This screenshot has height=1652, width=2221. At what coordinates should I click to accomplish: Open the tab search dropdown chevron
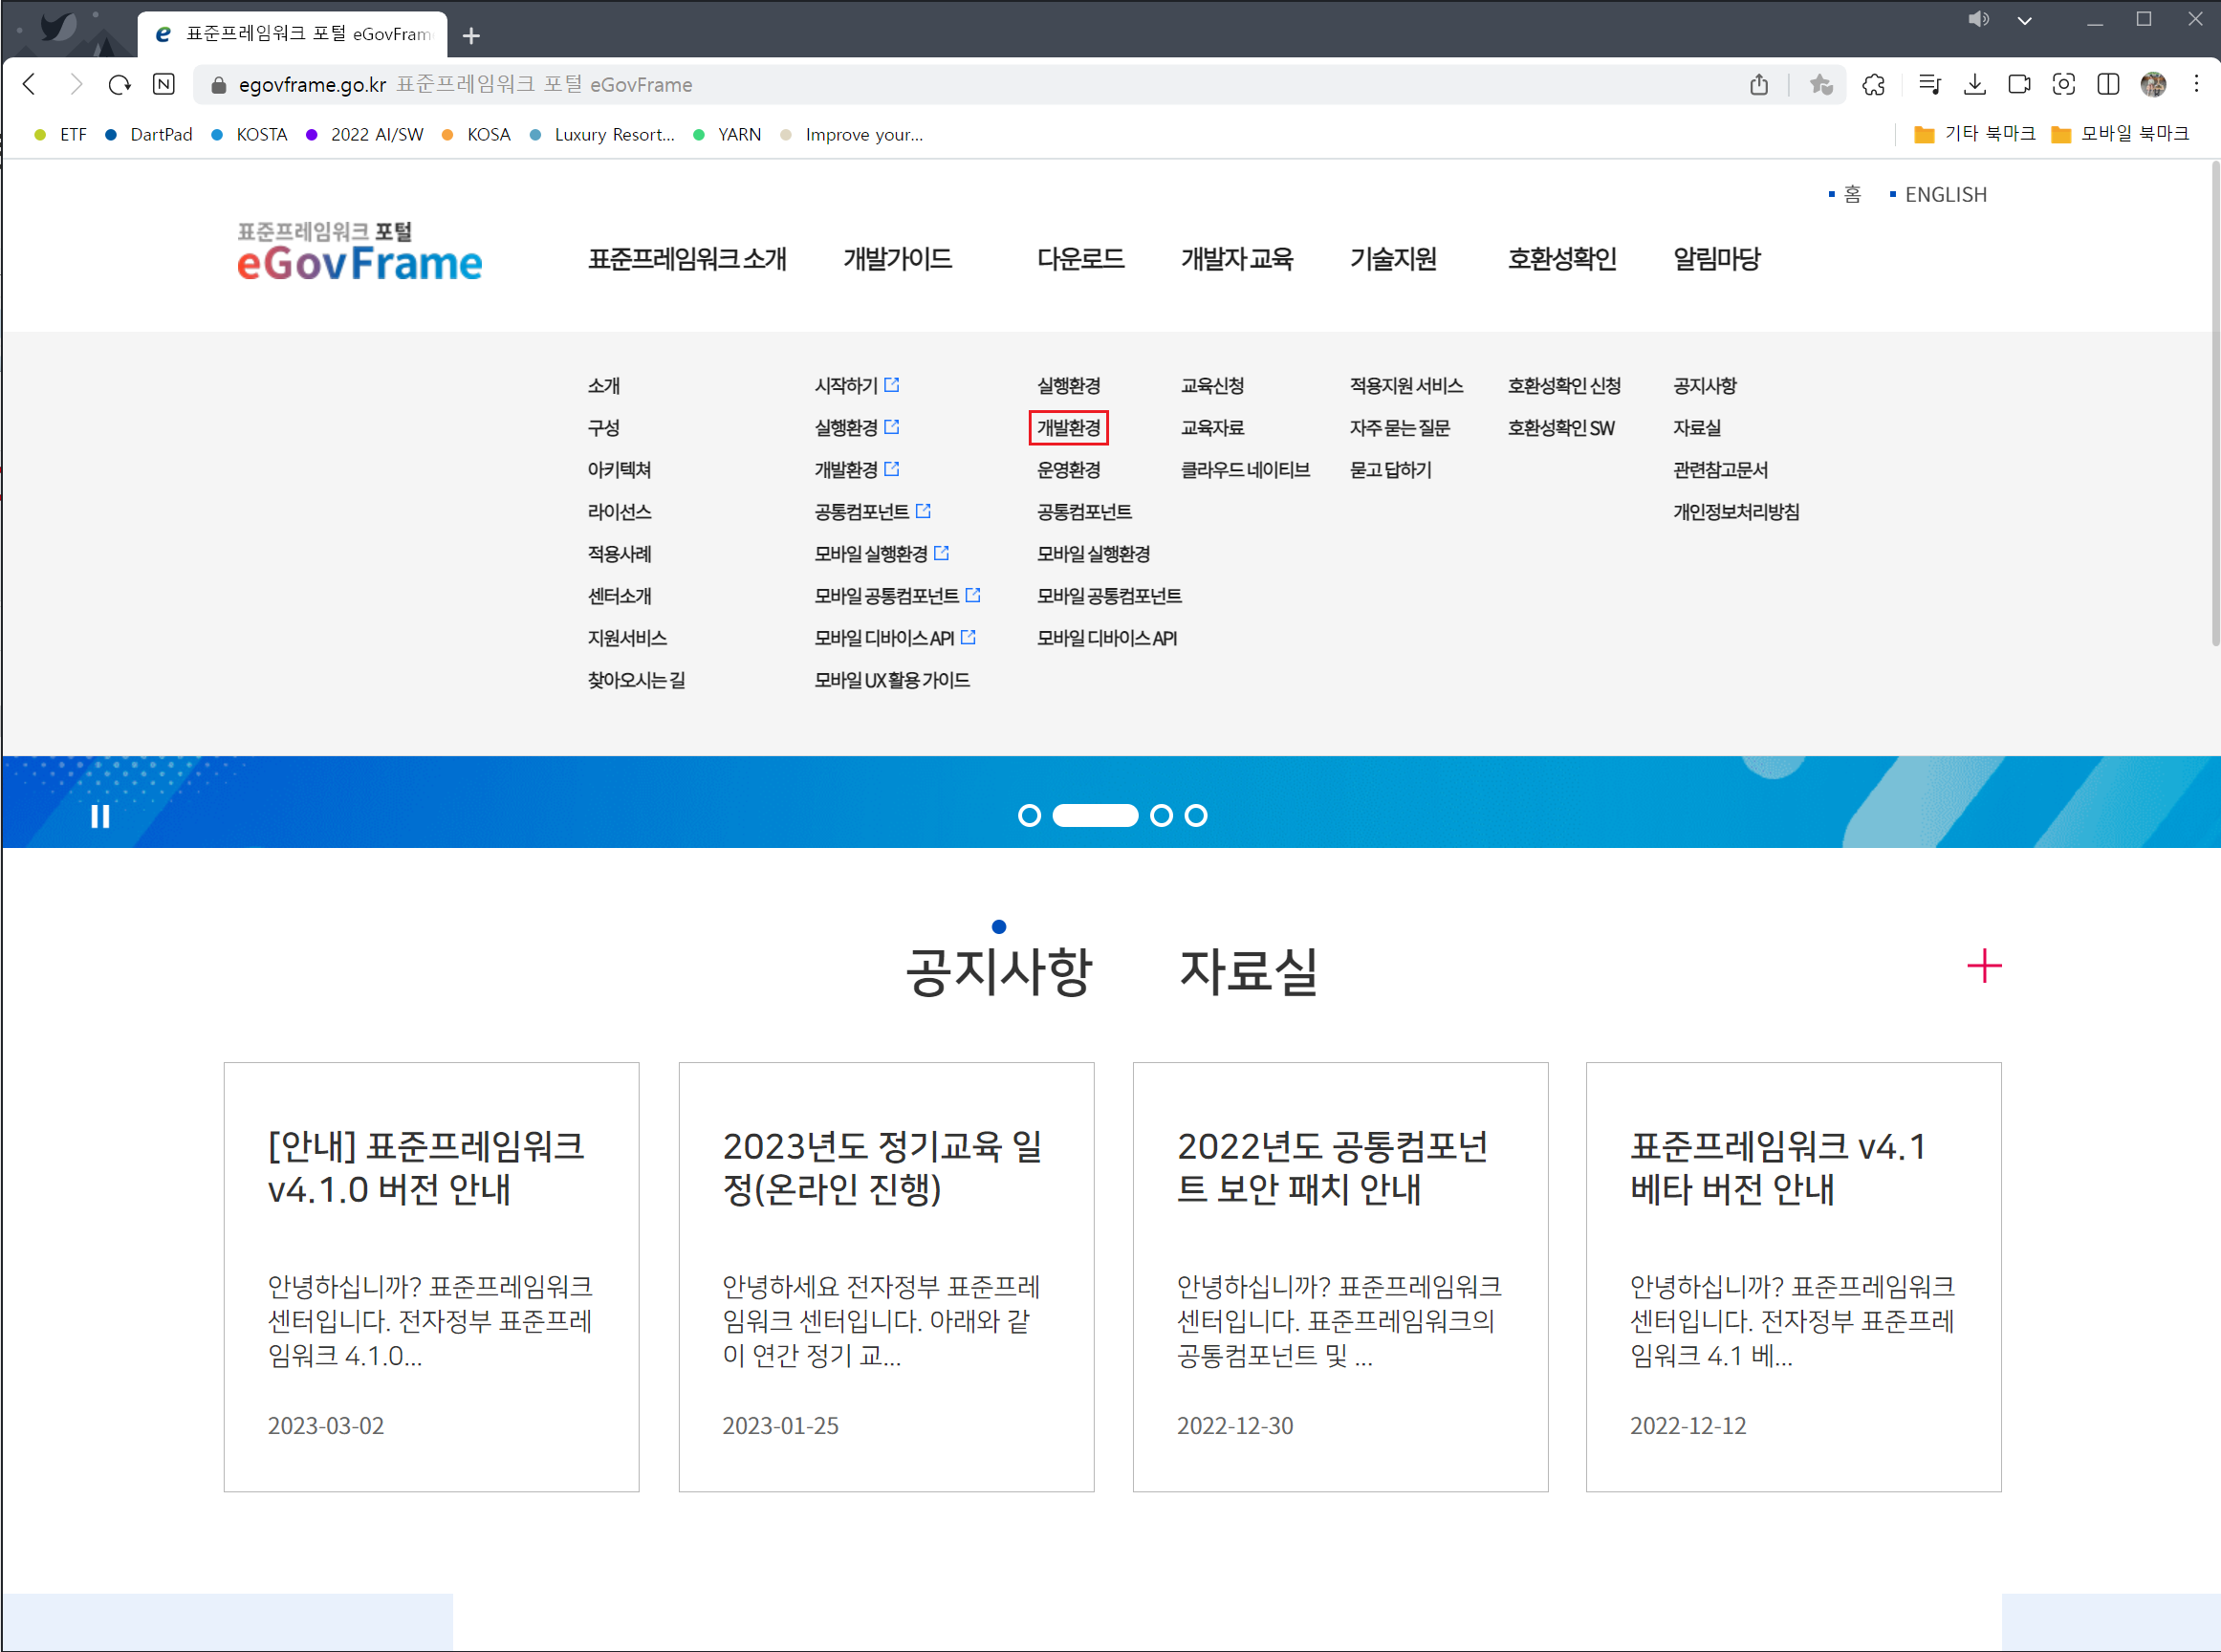click(2024, 21)
